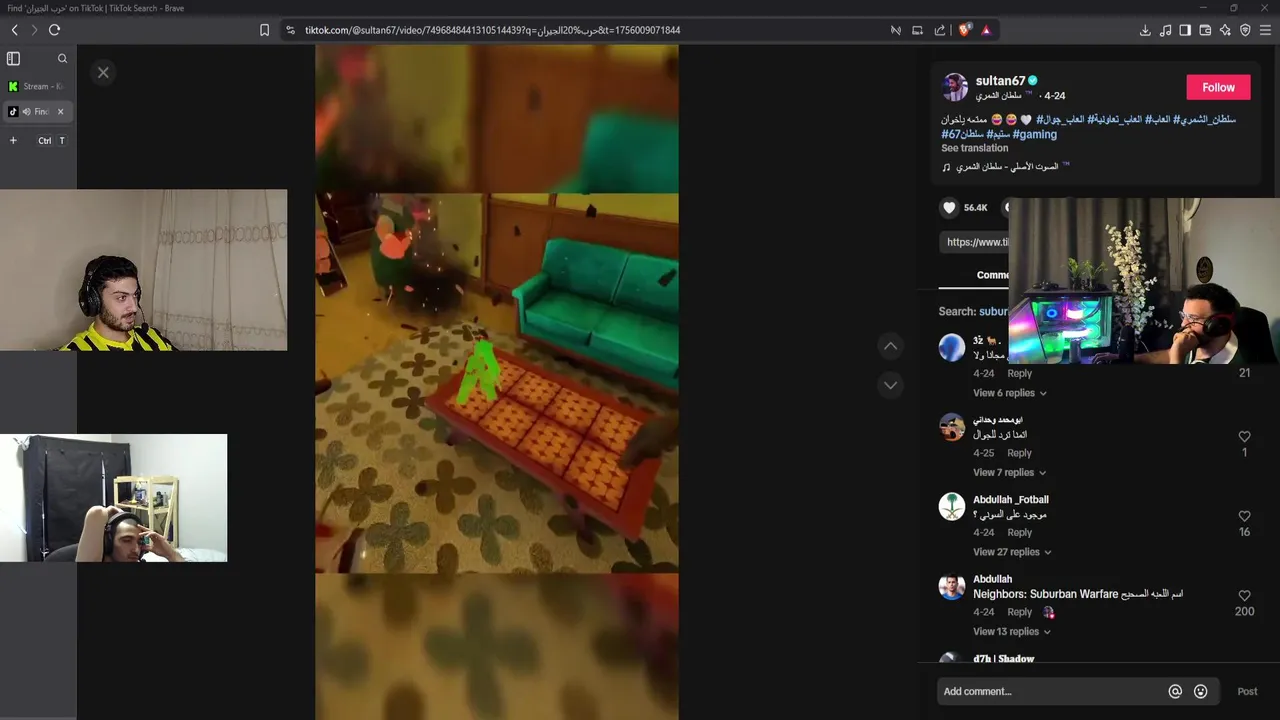Viewport: 1280px width, 720px height.
Task: Share this page via the share icon
Action: coord(940,30)
